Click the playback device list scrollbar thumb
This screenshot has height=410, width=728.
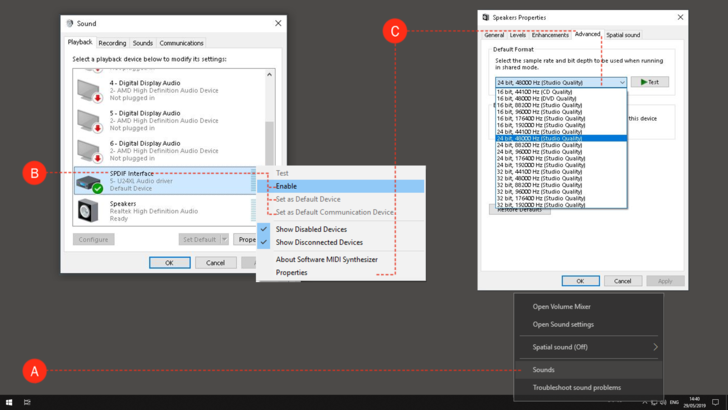point(269,142)
